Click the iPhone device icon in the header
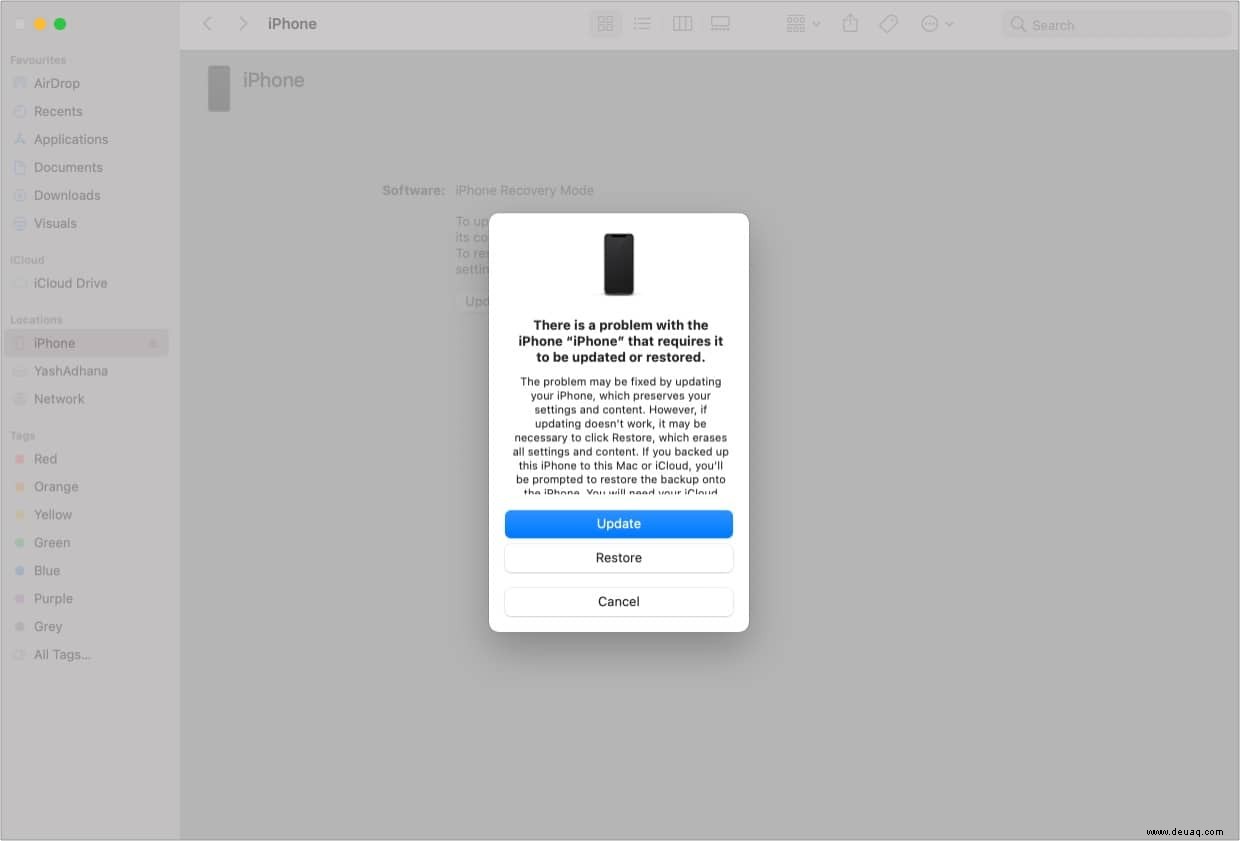 pos(219,89)
